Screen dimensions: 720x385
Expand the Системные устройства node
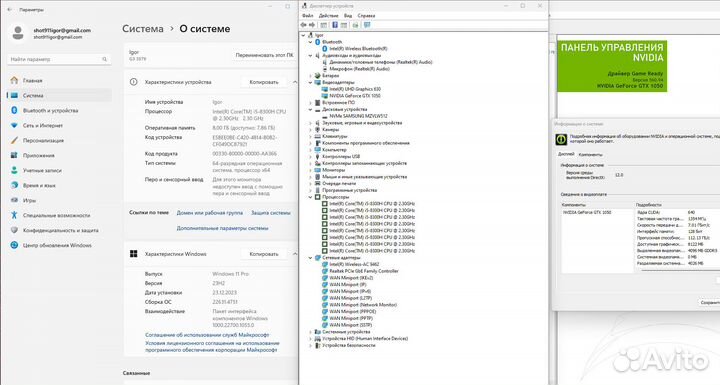click(x=310, y=332)
